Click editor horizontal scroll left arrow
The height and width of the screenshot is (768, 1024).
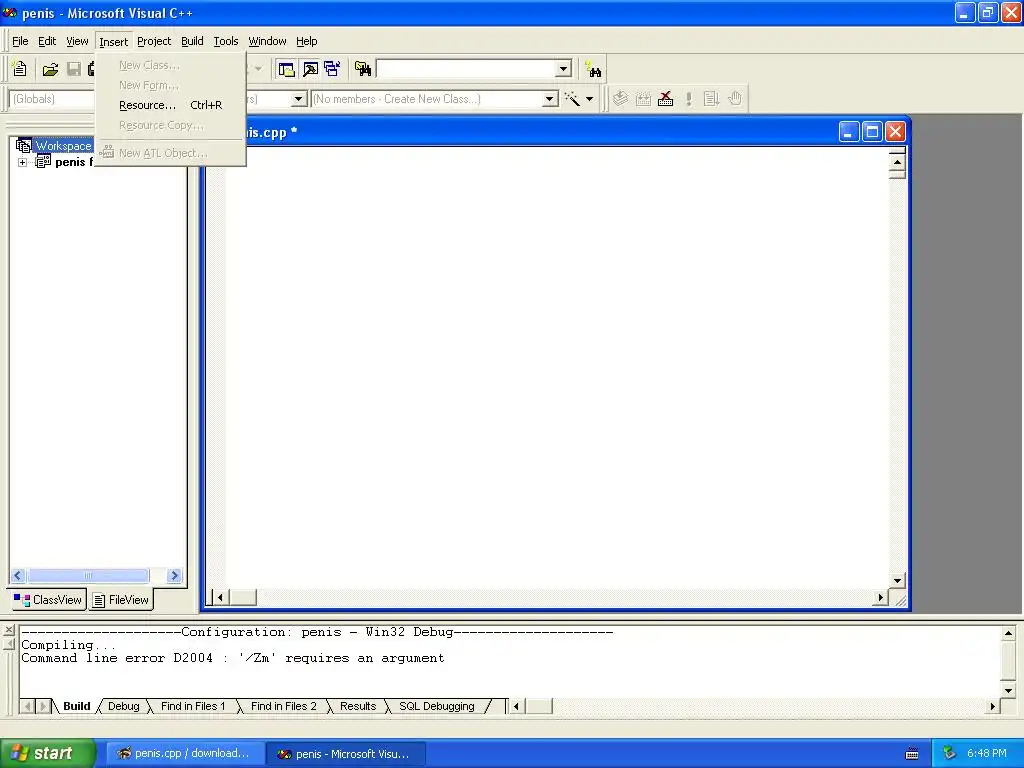tap(221, 597)
